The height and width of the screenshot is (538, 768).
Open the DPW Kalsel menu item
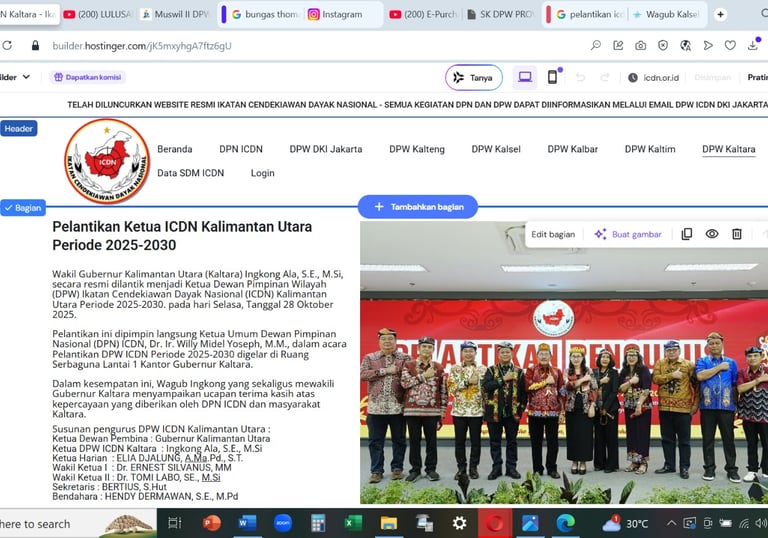(x=496, y=149)
